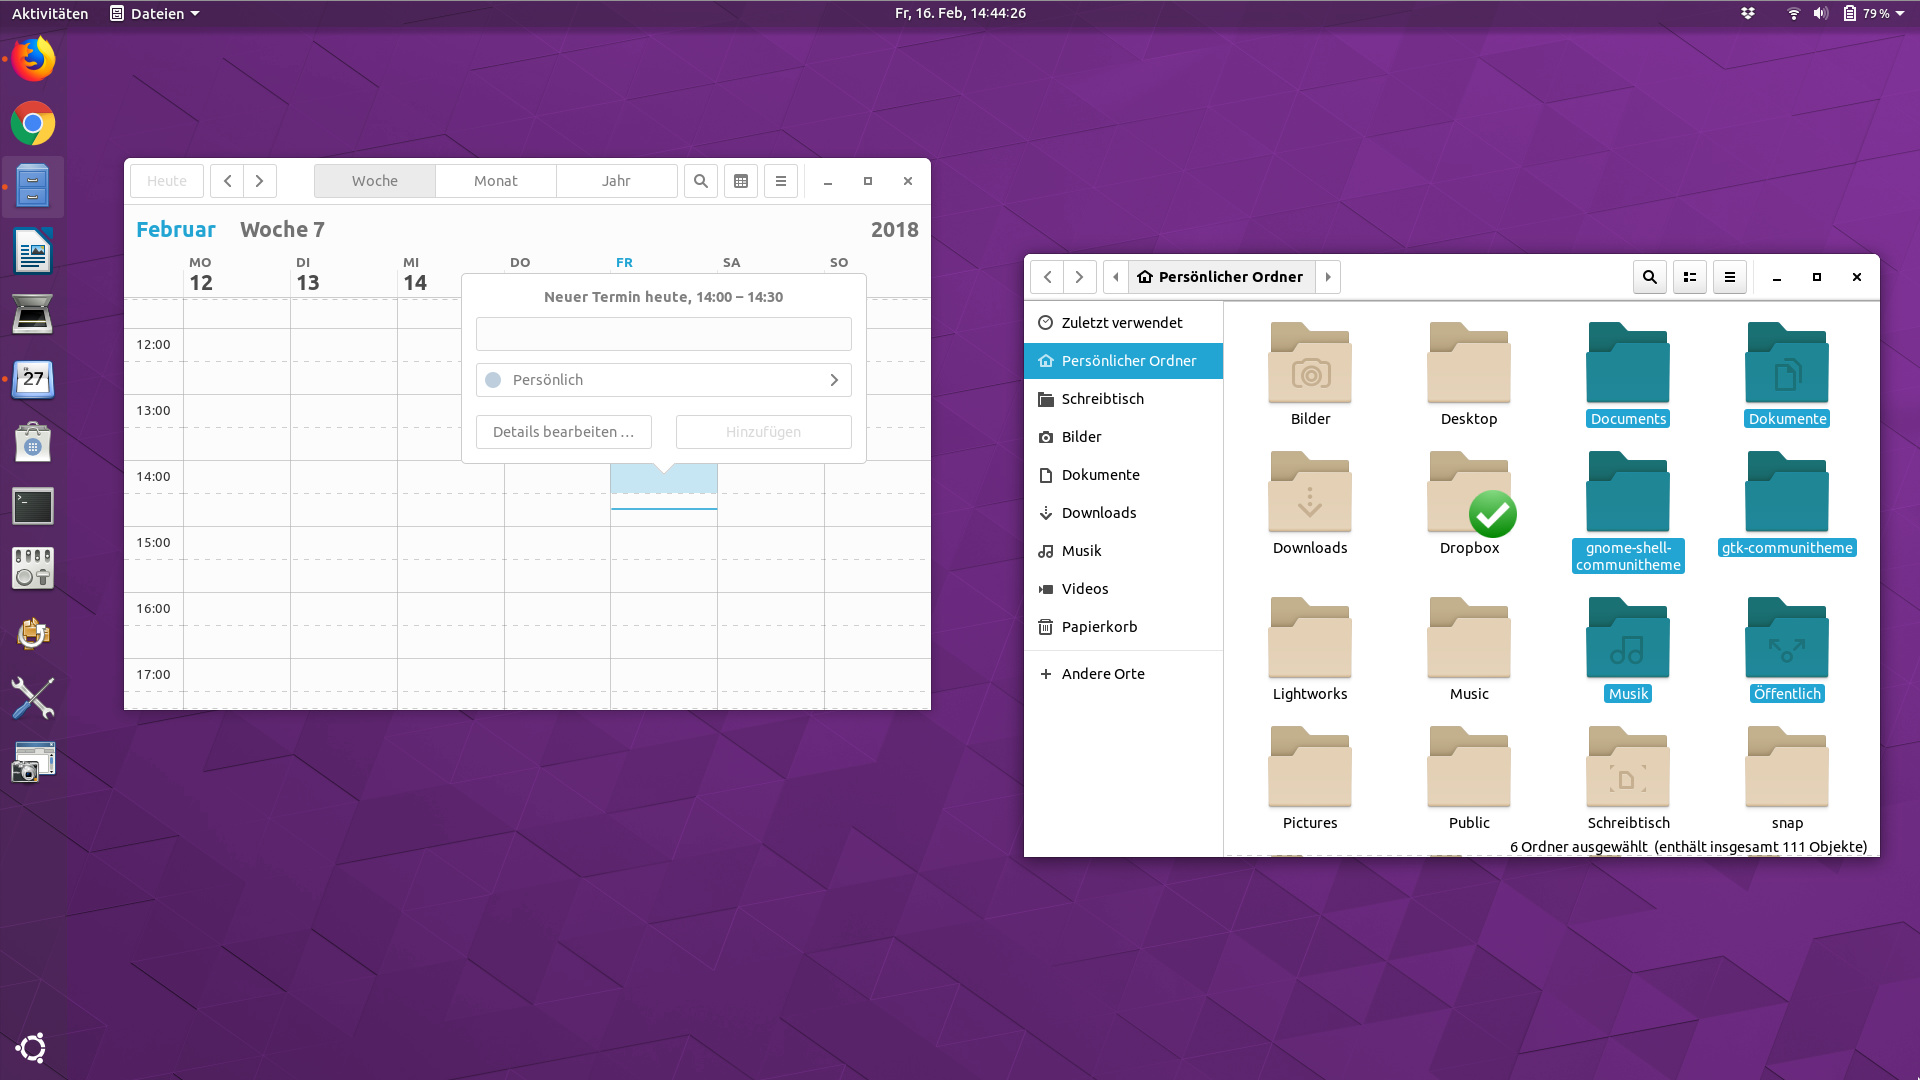Open the calendar hamburger menu
The image size is (1920, 1080).
pyautogui.click(x=781, y=181)
